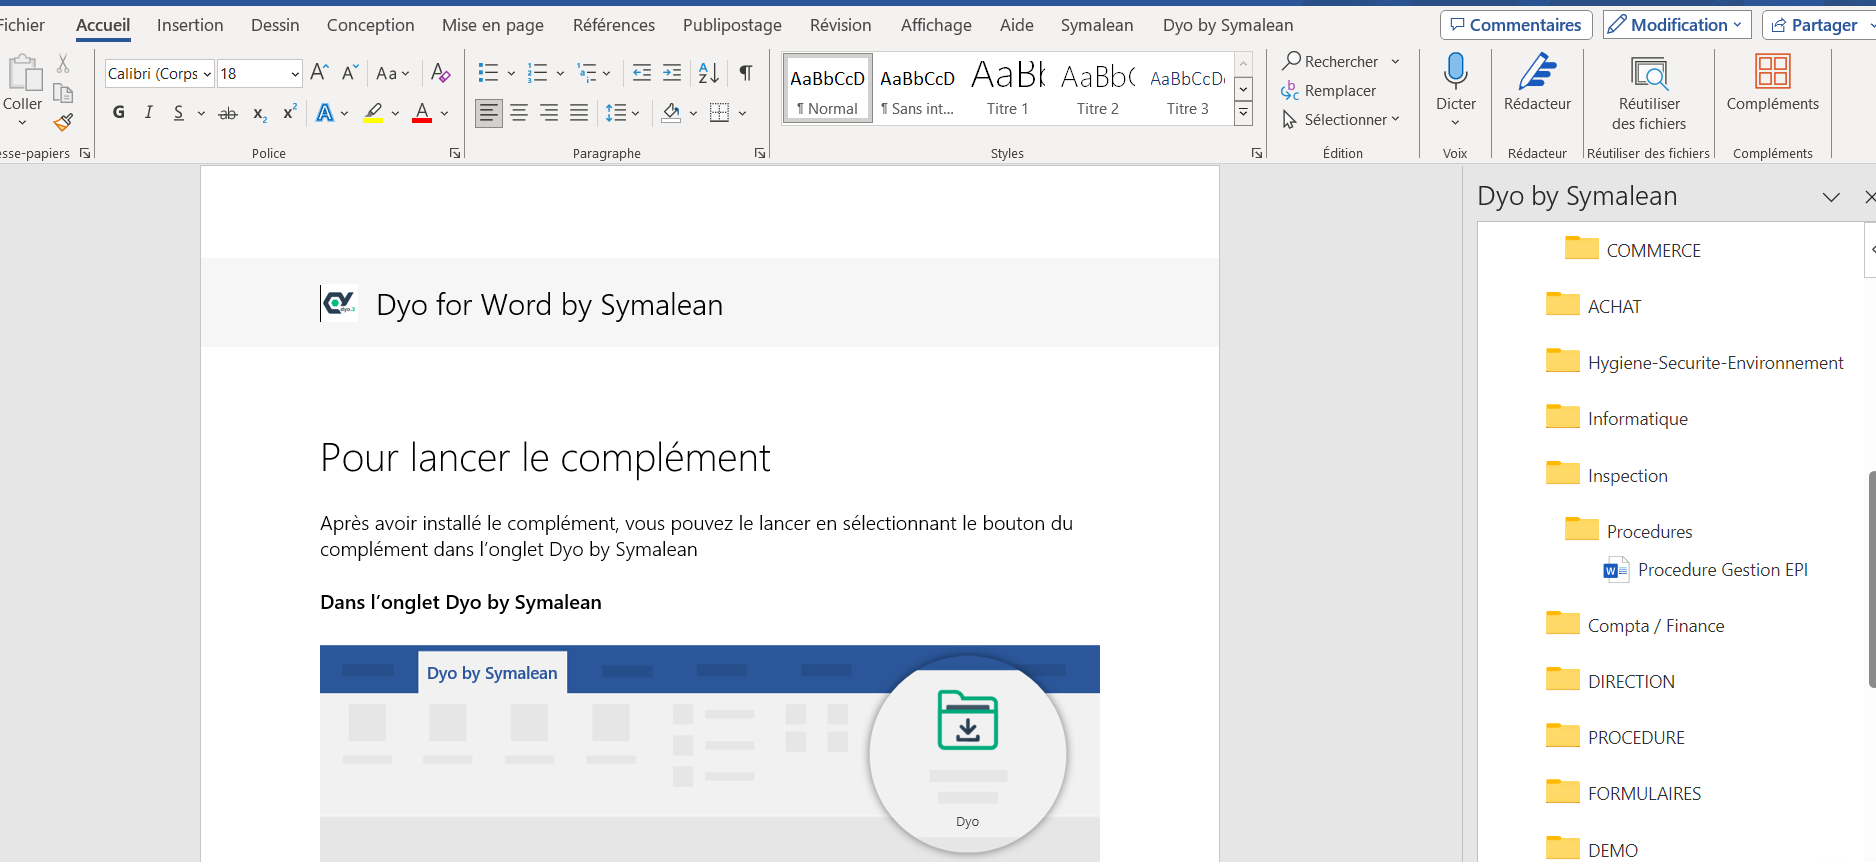1876x862 pixels.
Task: Open the Hygiene-Securite-Environnement folder
Action: [x=1695, y=362]
